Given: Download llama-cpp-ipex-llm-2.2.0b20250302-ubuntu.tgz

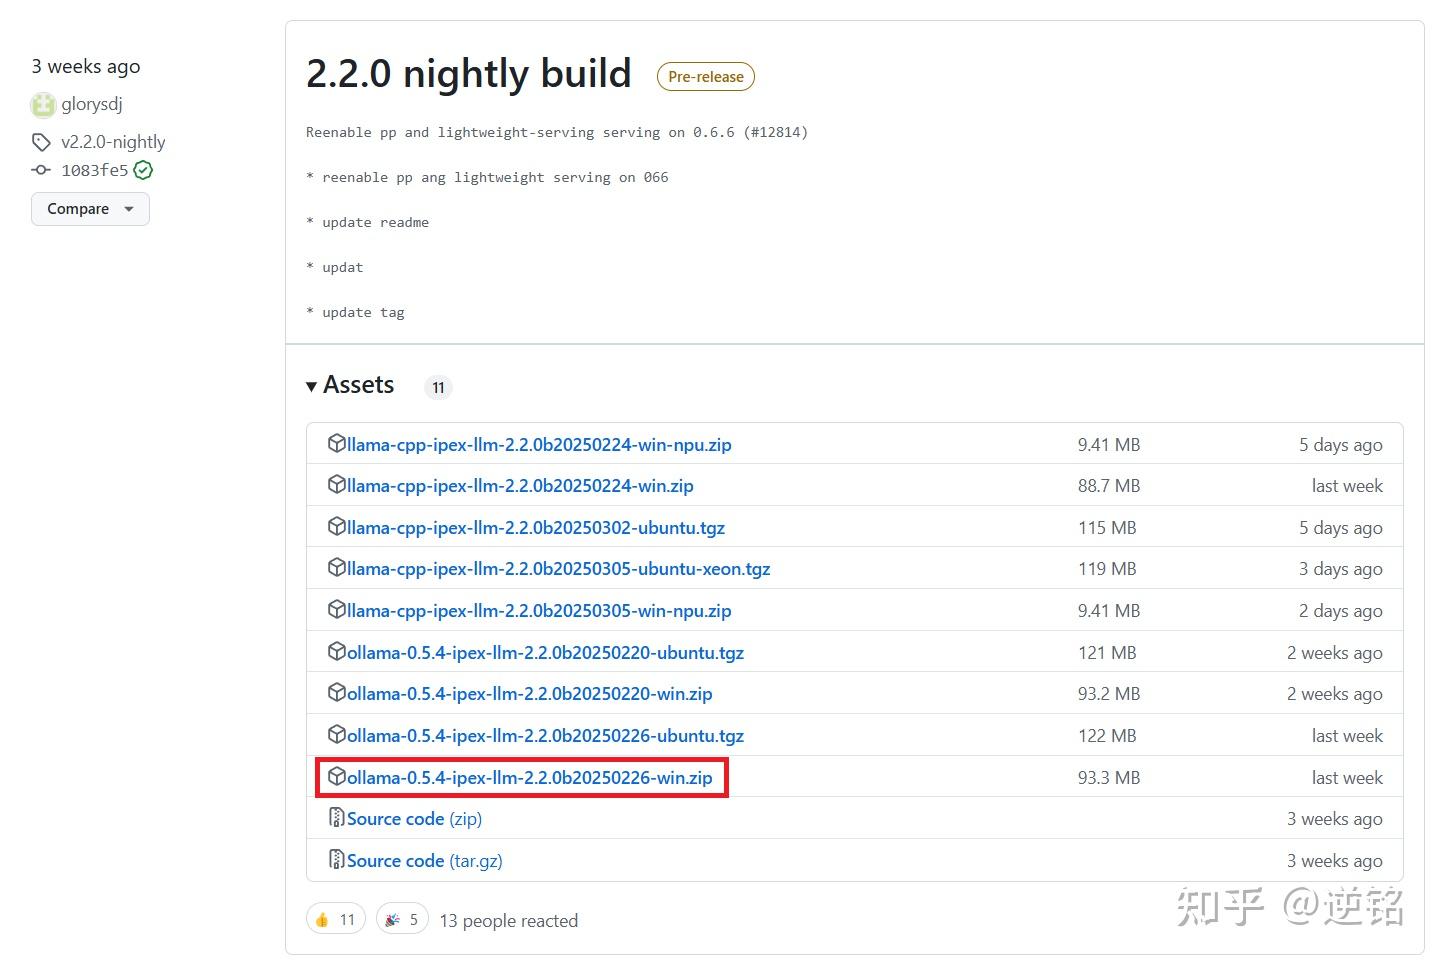Looking at the screenshot, I should [536, 528].
